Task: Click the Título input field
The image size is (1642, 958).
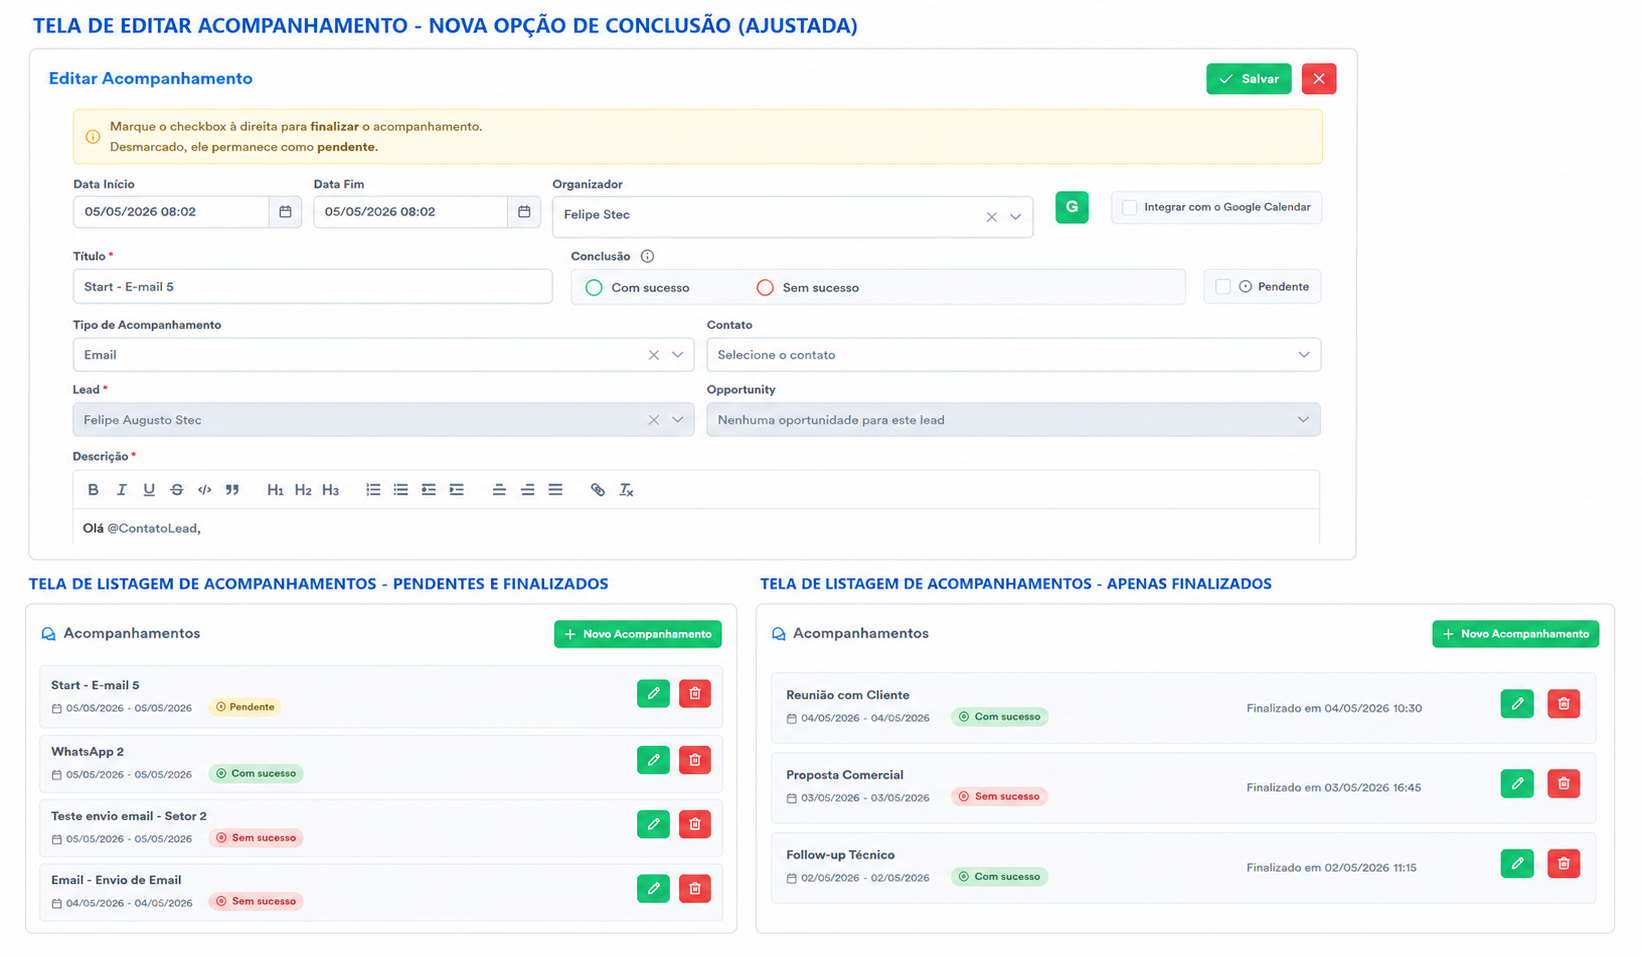Action: [313, 287]
